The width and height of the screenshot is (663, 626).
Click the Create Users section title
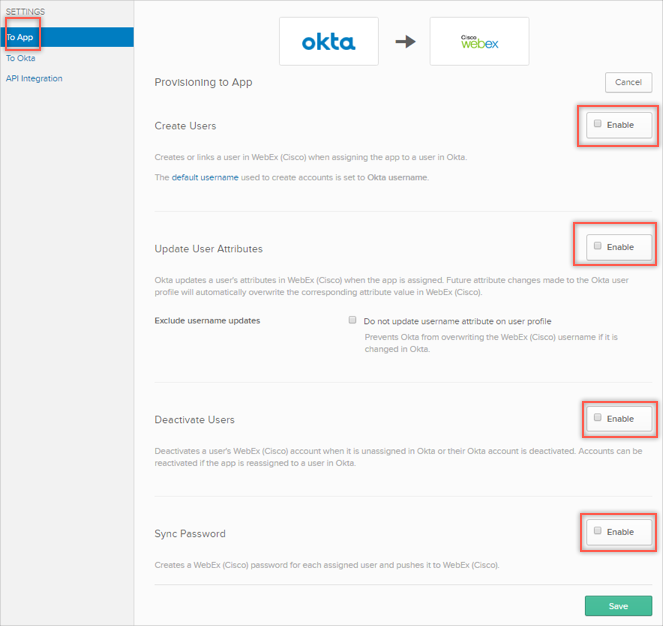(x=185, y=126)
